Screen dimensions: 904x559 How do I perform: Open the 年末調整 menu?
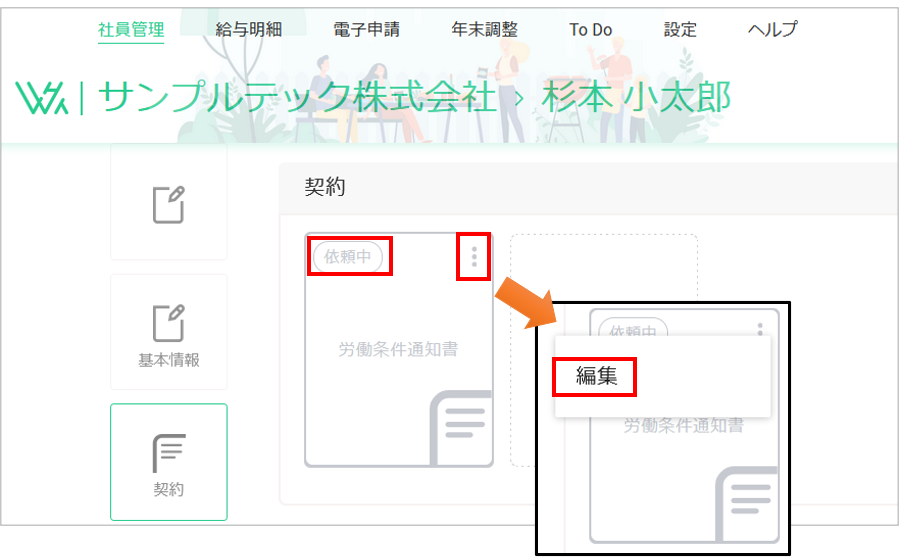click(x=484, y=29)
